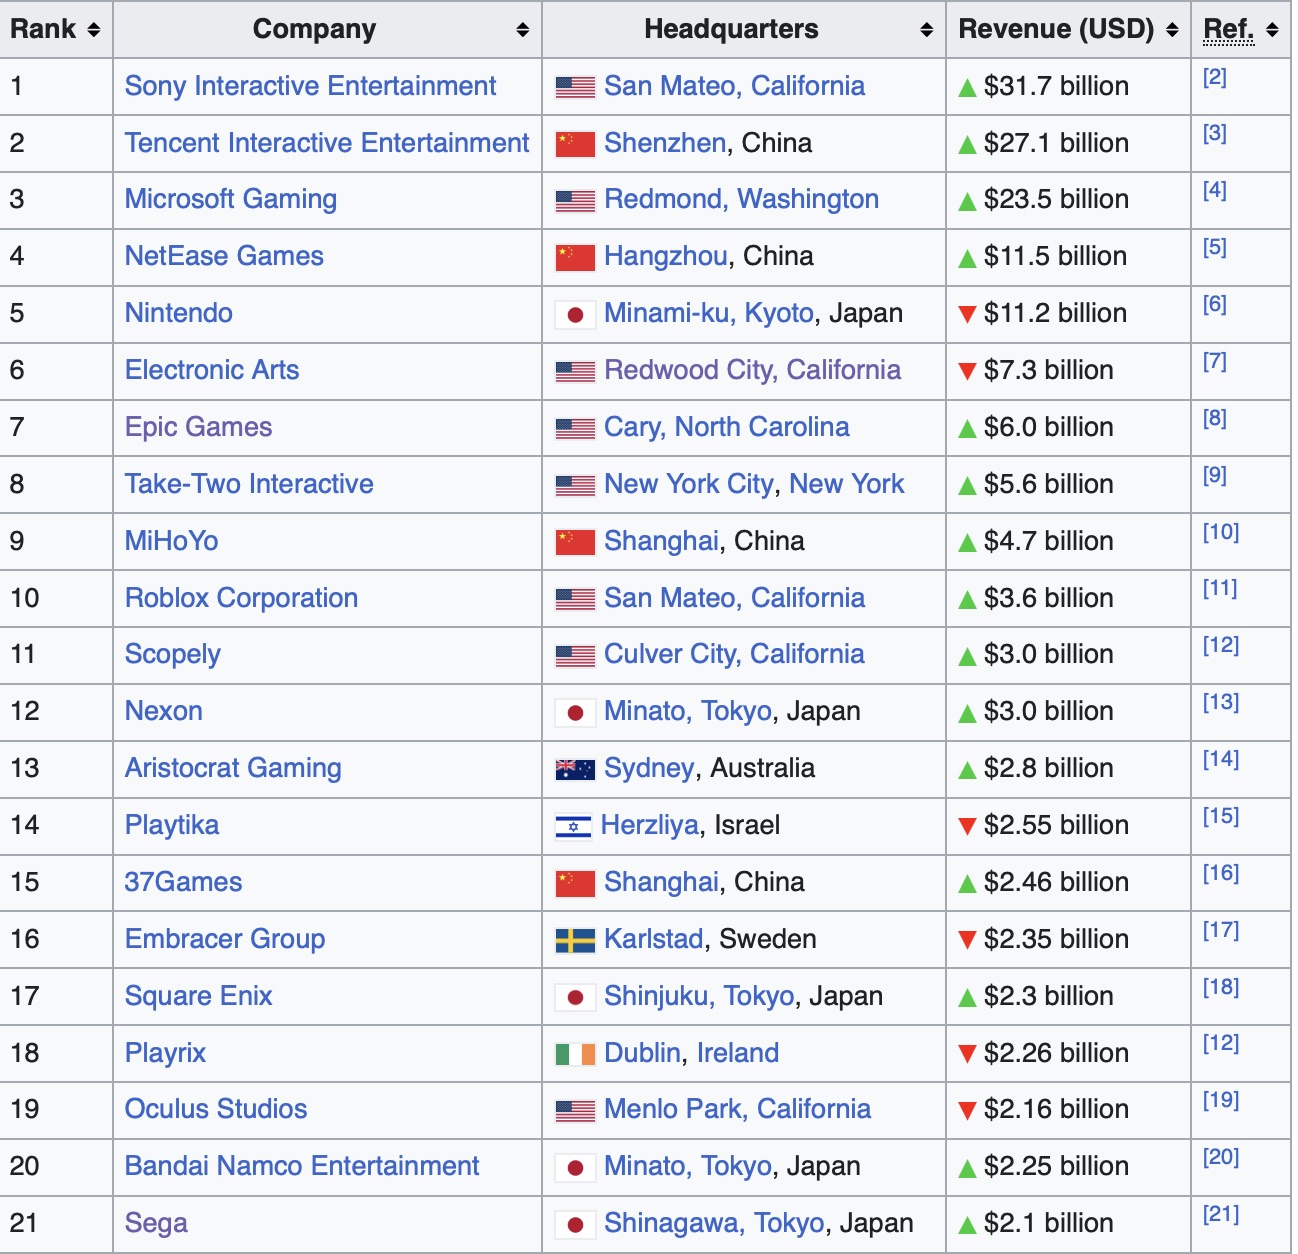Open the Playrix company page

coord(165,1053)
